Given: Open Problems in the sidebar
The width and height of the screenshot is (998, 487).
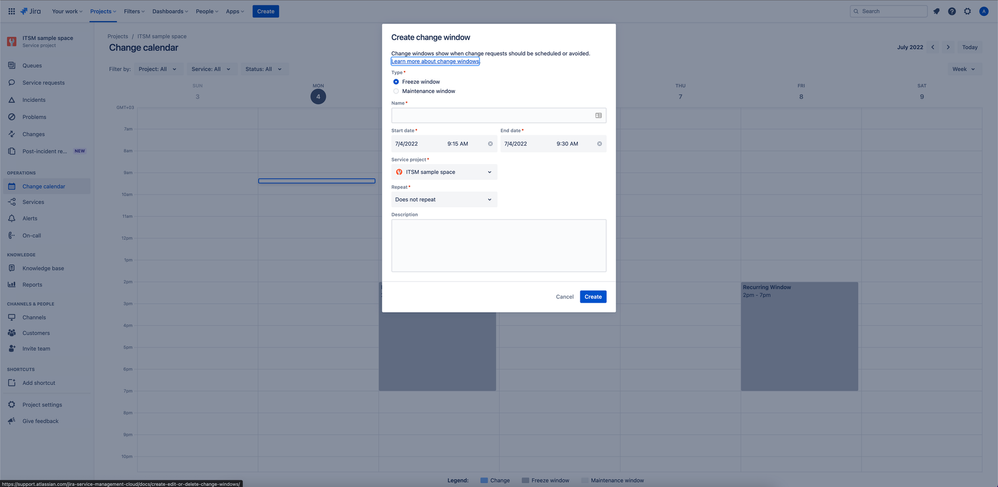Looking at the screenshot, I should 47,117.
